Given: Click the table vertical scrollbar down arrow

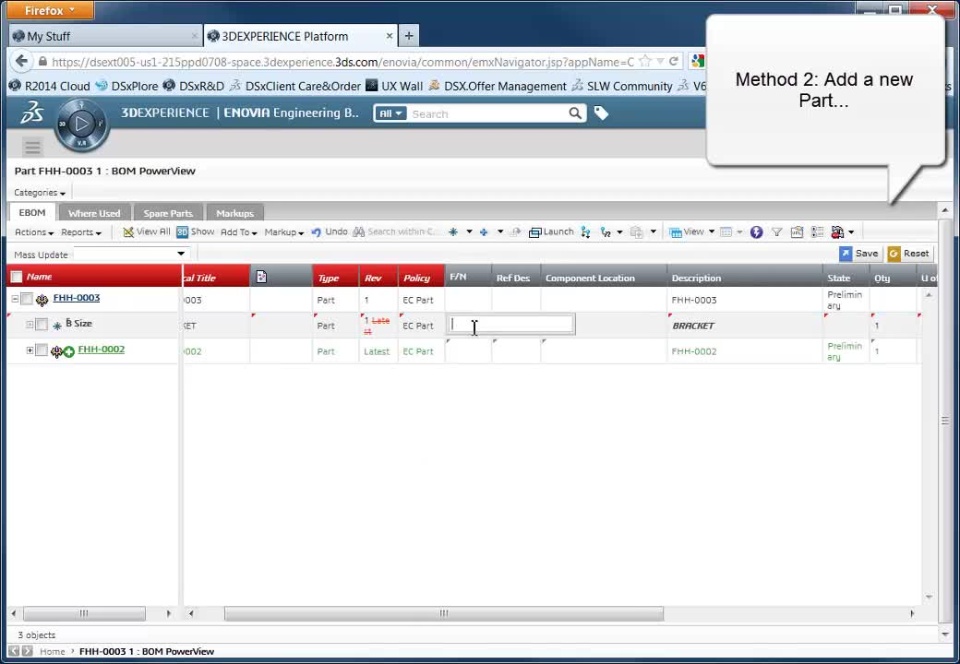Looking at the screenshot, I should tap(929, 597).
